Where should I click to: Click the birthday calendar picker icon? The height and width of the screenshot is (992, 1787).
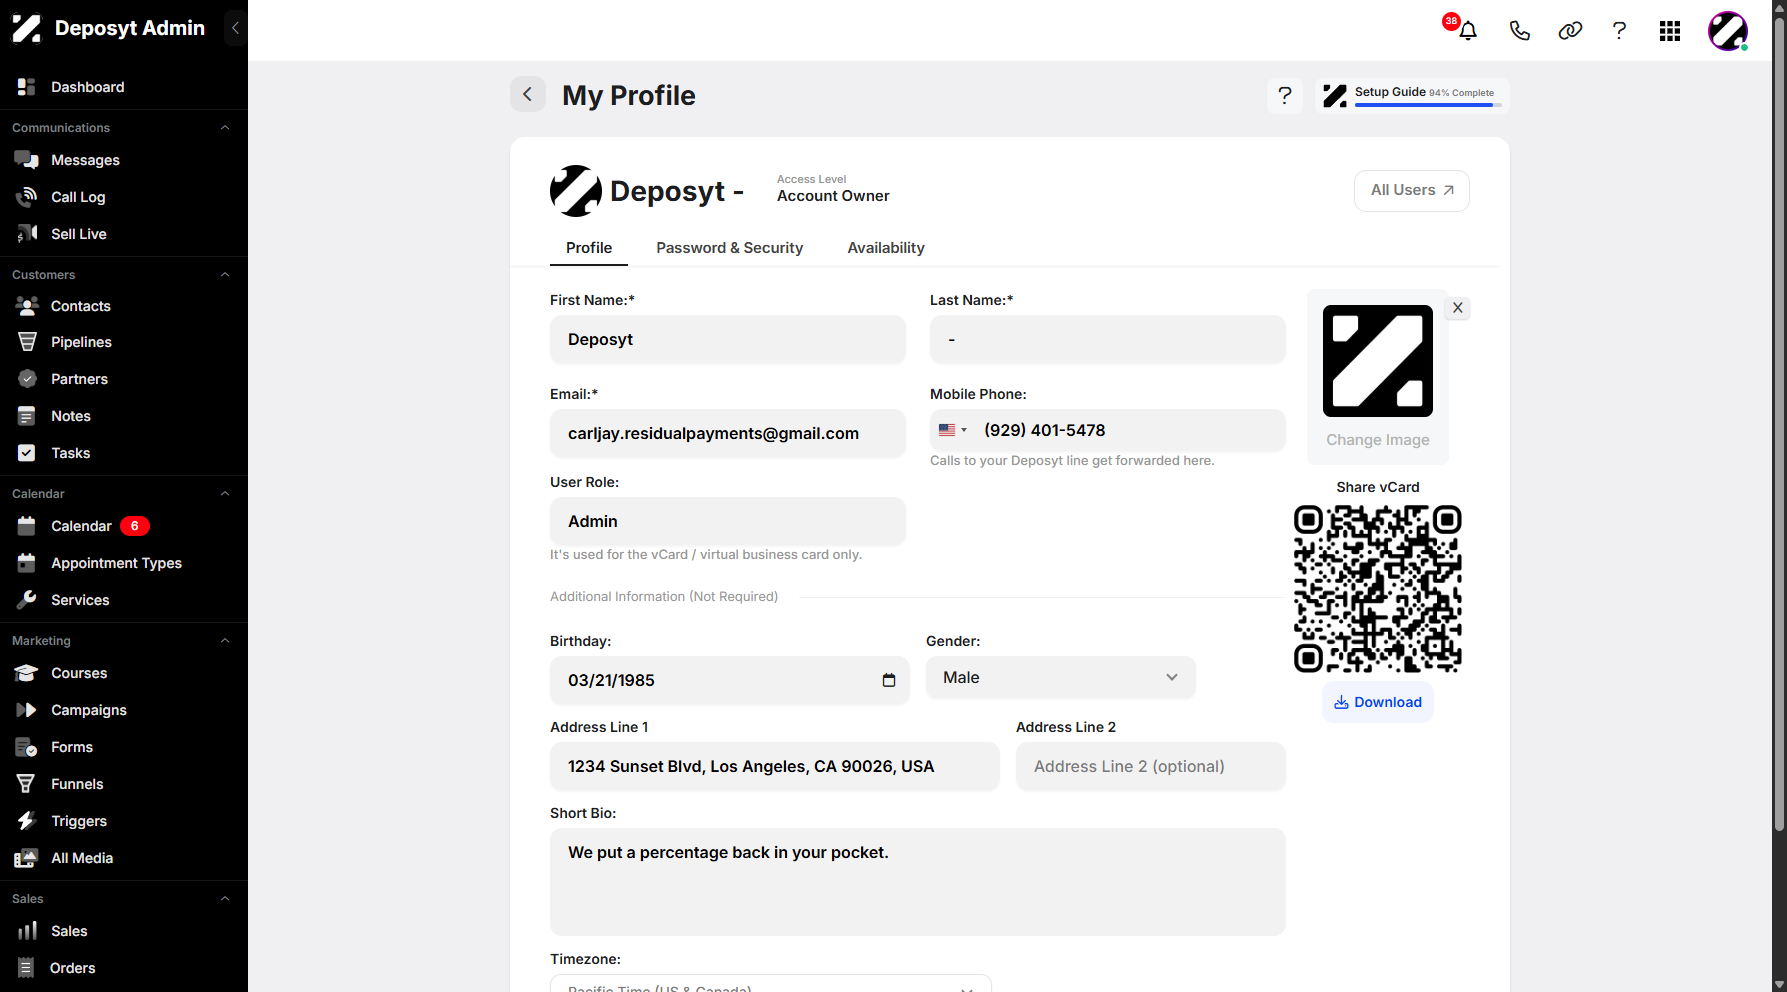(x=889, y=680)
